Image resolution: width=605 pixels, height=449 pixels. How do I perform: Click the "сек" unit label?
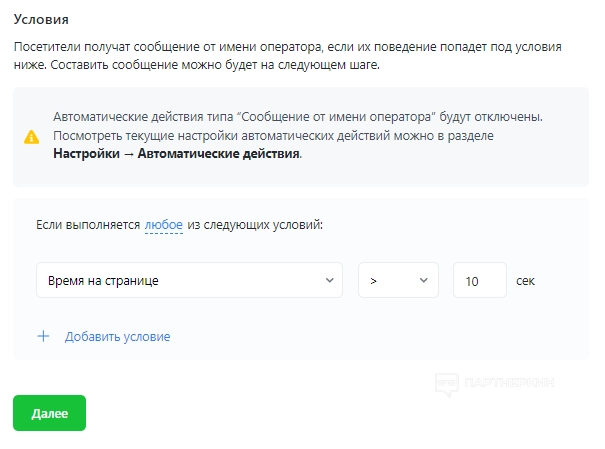(526, 281)
